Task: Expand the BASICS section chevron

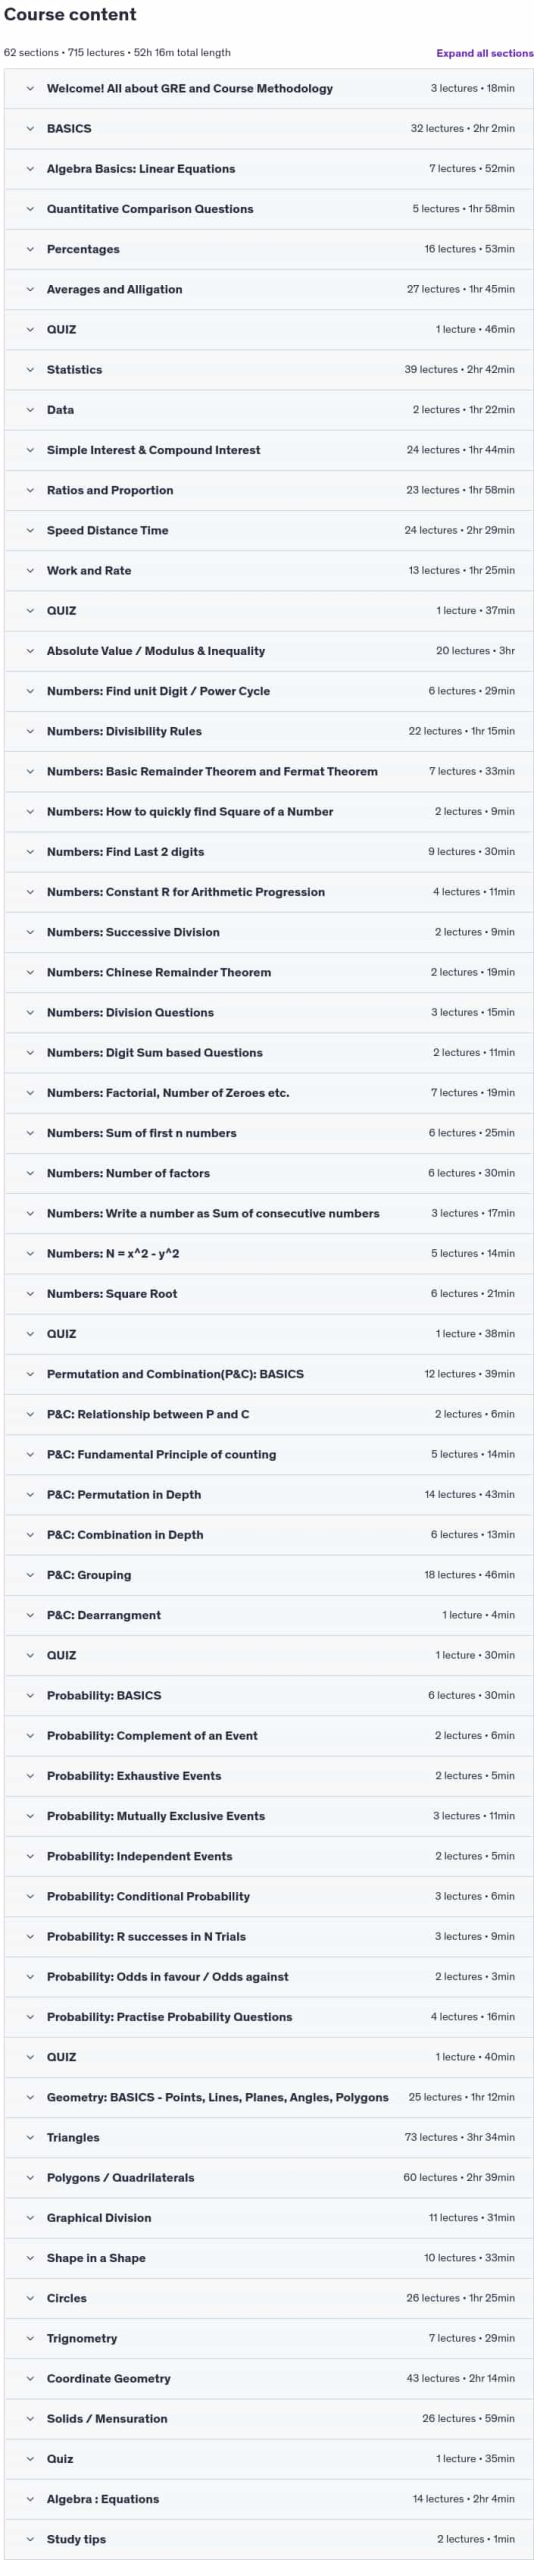Action: coord(30,129)
